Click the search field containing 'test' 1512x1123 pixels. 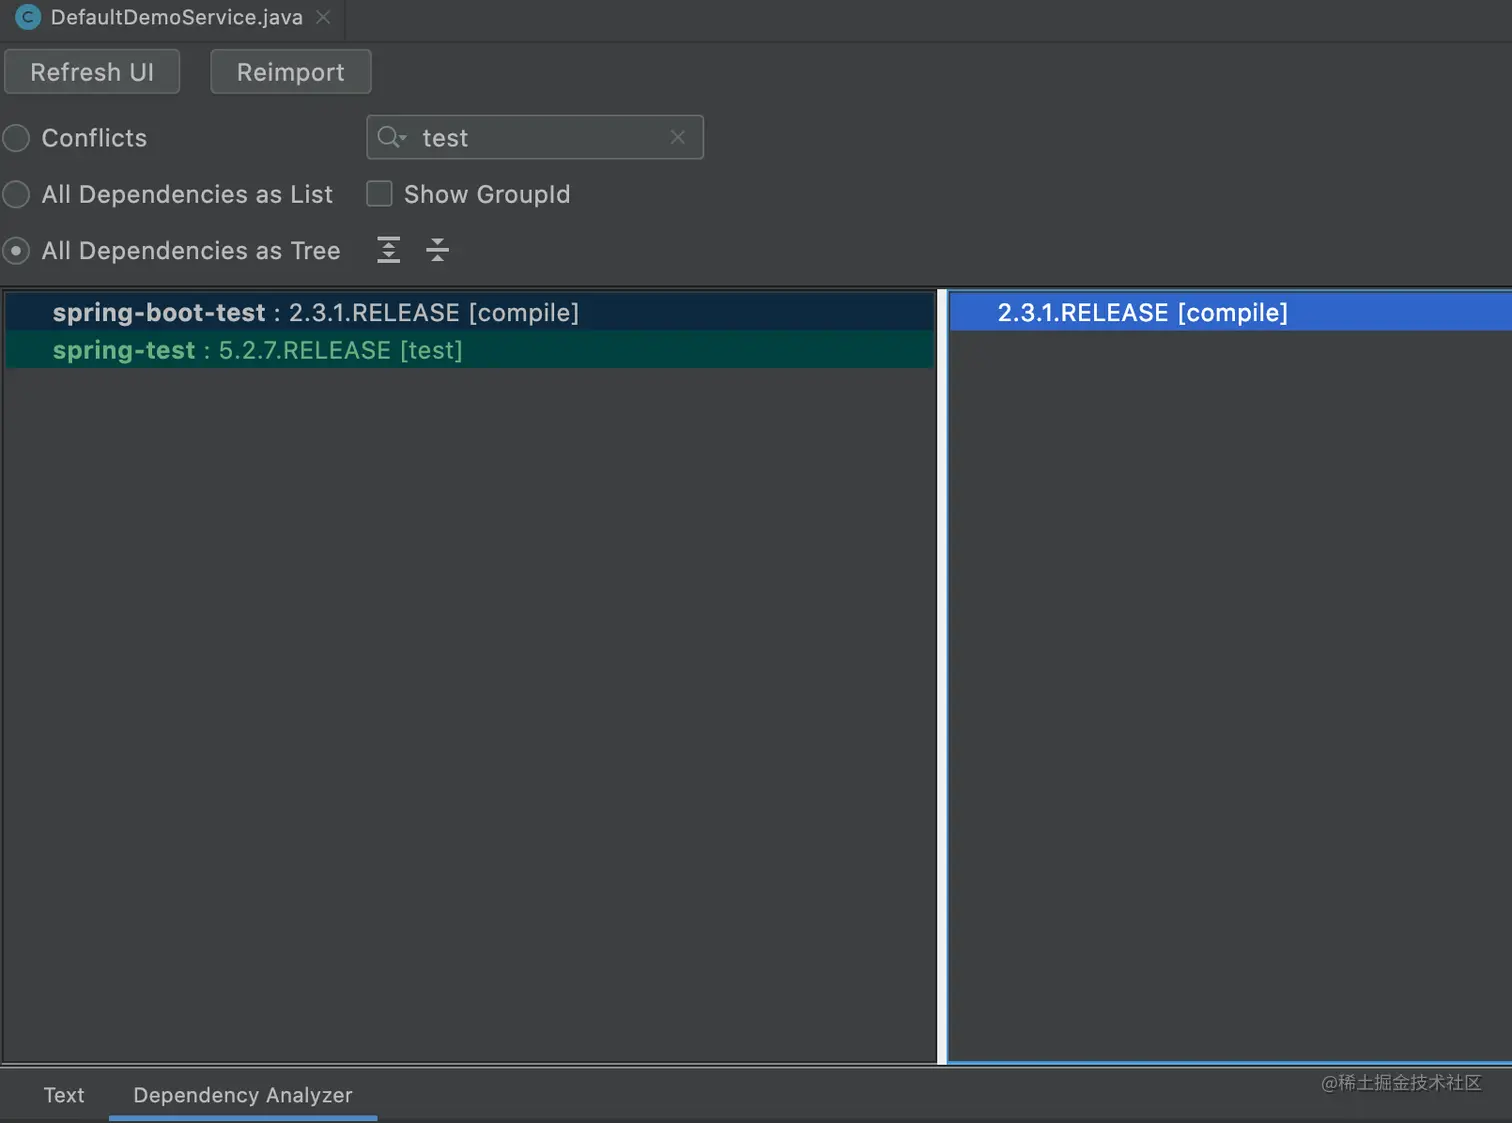[x=535, y=137]
